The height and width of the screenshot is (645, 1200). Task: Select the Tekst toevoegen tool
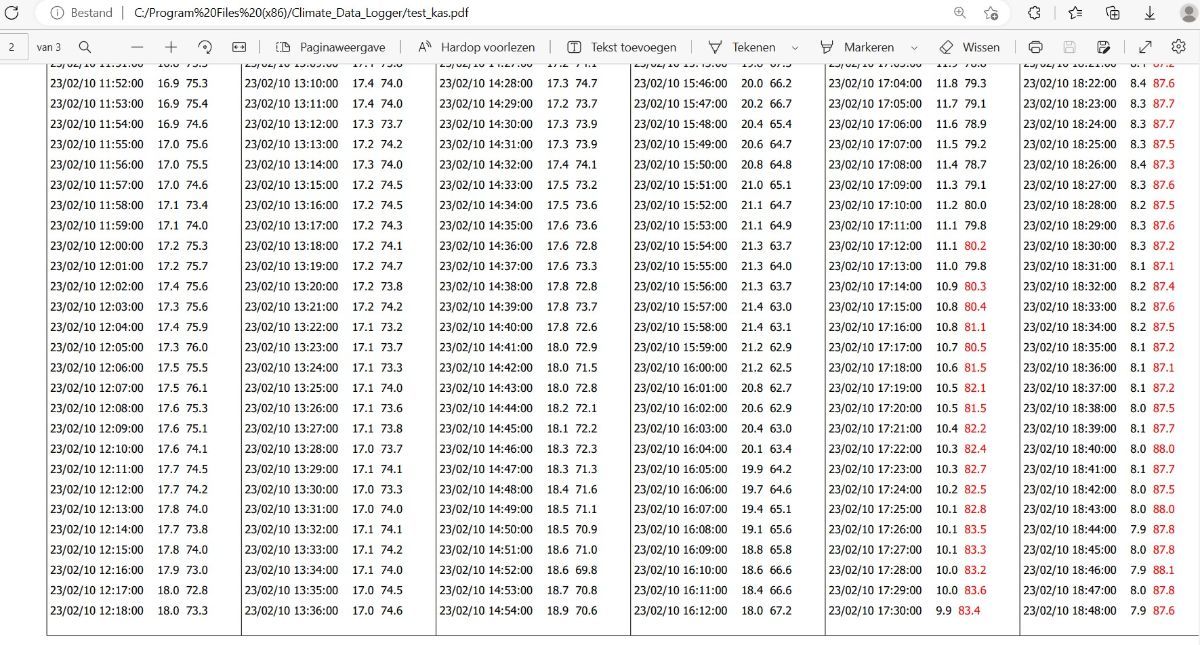click(x=621, y=47)
